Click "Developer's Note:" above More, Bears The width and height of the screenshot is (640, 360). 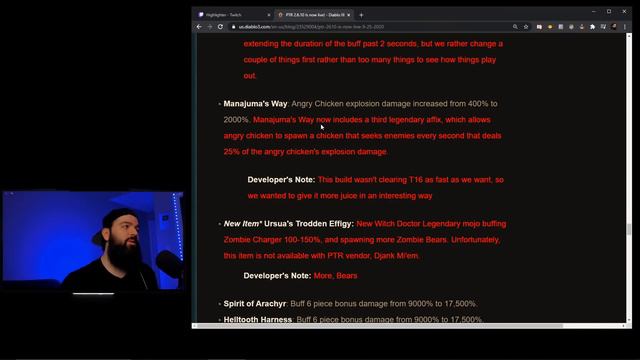277,276
